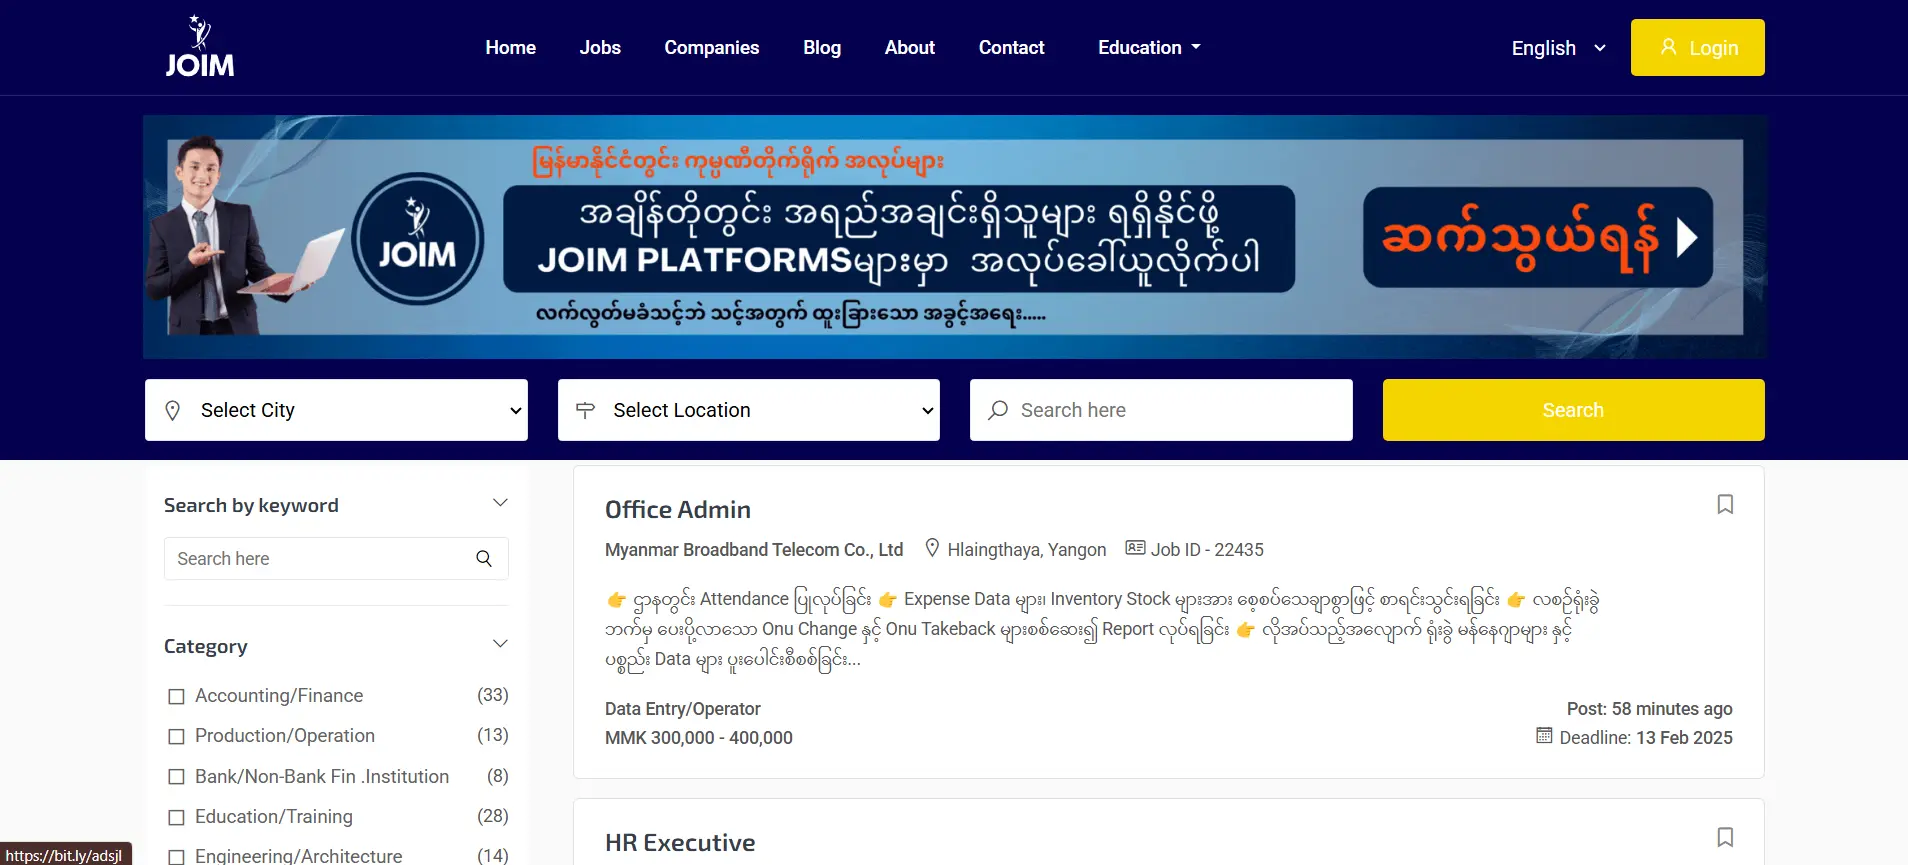Click the JOIM Platforms banner image
Image resolution: width=1908 pixels, height=865 pixels.
click(955, 237)
